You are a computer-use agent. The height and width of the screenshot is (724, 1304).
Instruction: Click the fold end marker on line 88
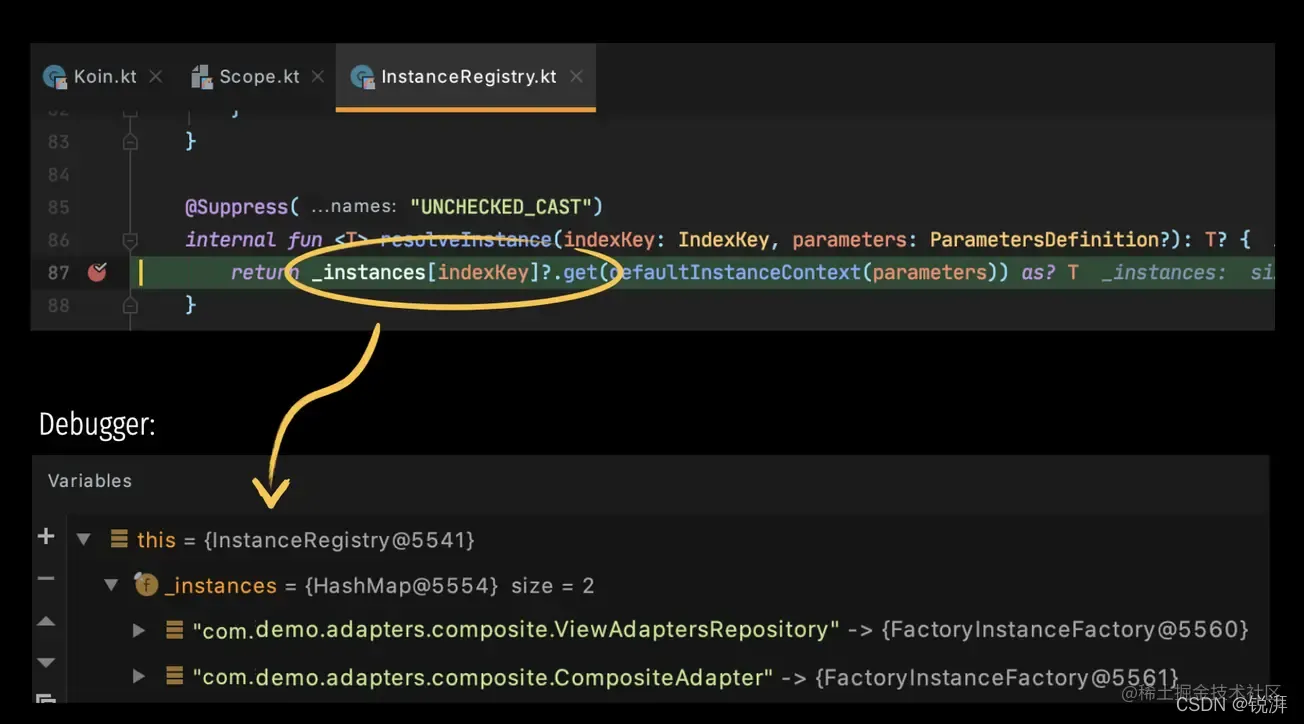click(130, 304)
